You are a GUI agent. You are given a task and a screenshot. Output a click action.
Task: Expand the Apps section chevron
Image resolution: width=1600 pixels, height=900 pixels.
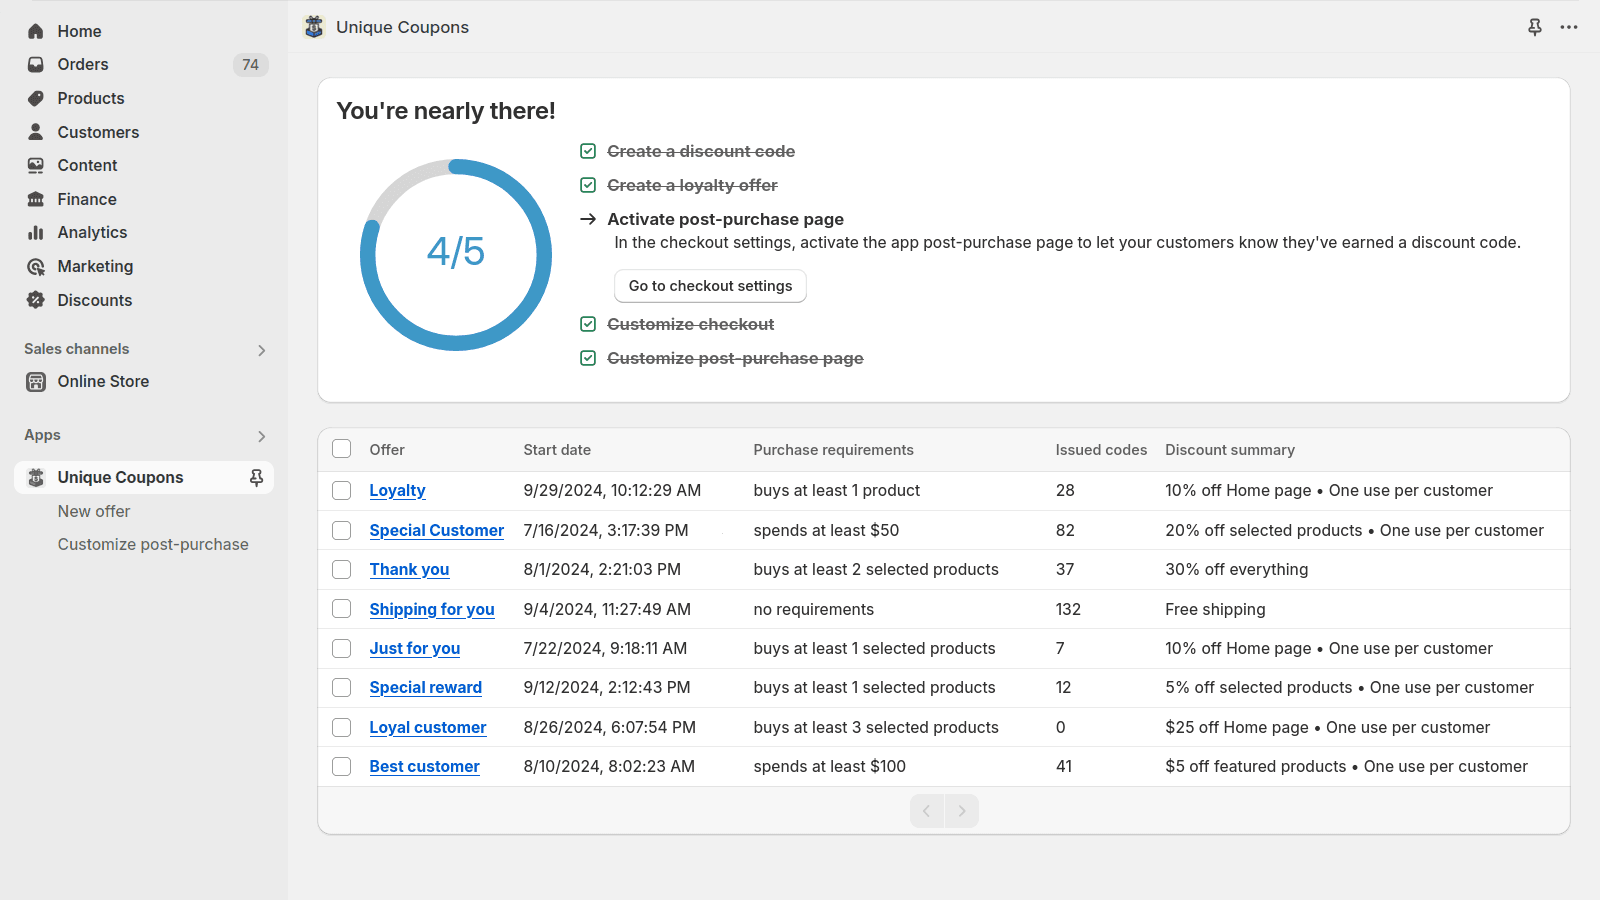[261, 436]
